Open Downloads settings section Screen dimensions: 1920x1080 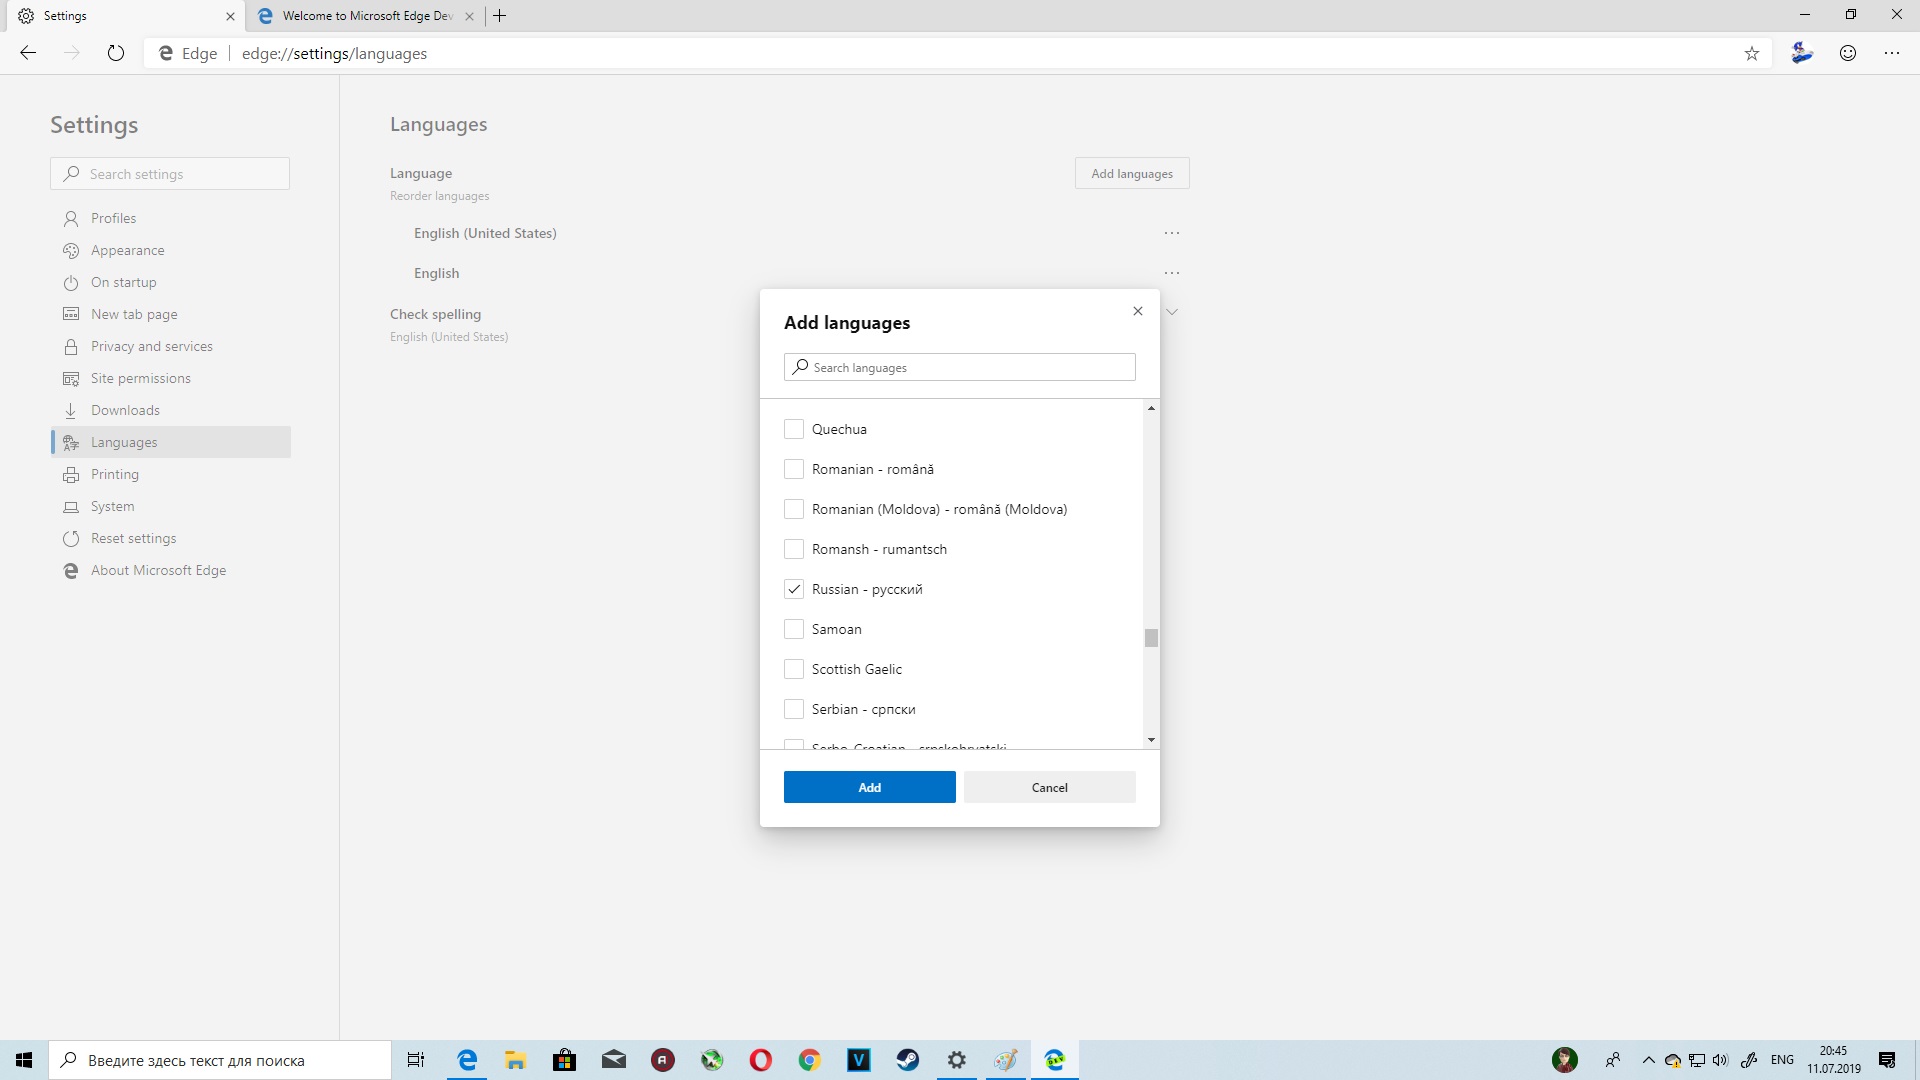click(x=170, y=410)
